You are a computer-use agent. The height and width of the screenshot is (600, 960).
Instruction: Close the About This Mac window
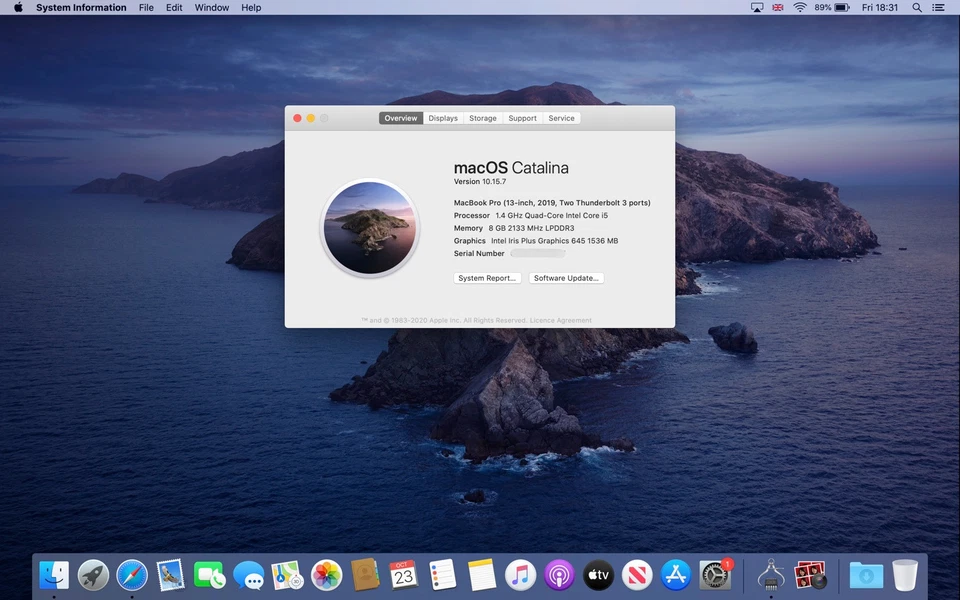(298, 118)
